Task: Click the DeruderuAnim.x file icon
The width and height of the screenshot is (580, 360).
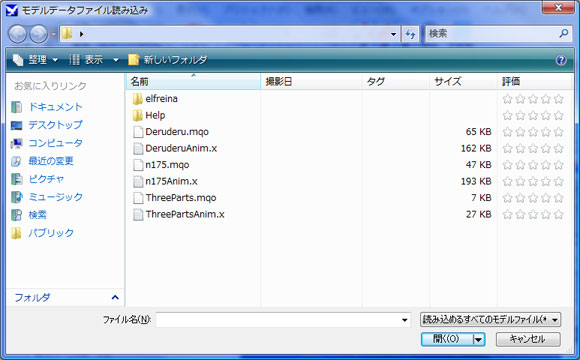Action: click(138, 148)
